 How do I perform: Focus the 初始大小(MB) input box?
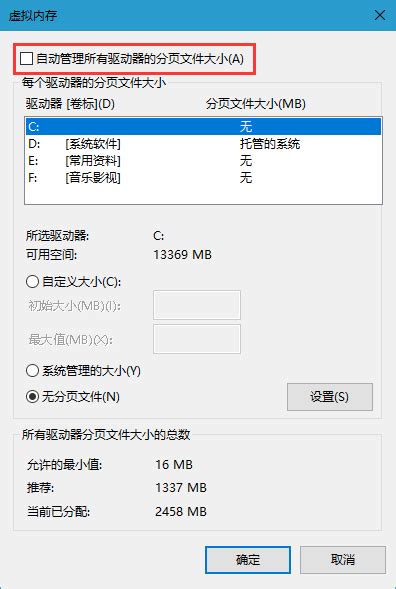[x=197, y=305]
